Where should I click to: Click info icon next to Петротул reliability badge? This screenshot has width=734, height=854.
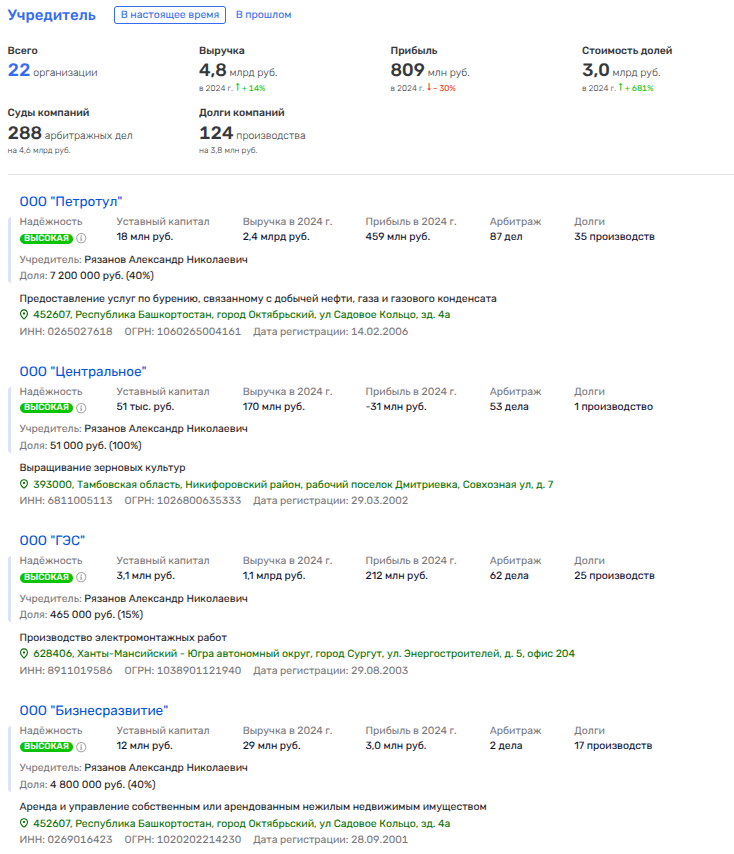click(x=82, y=238)
